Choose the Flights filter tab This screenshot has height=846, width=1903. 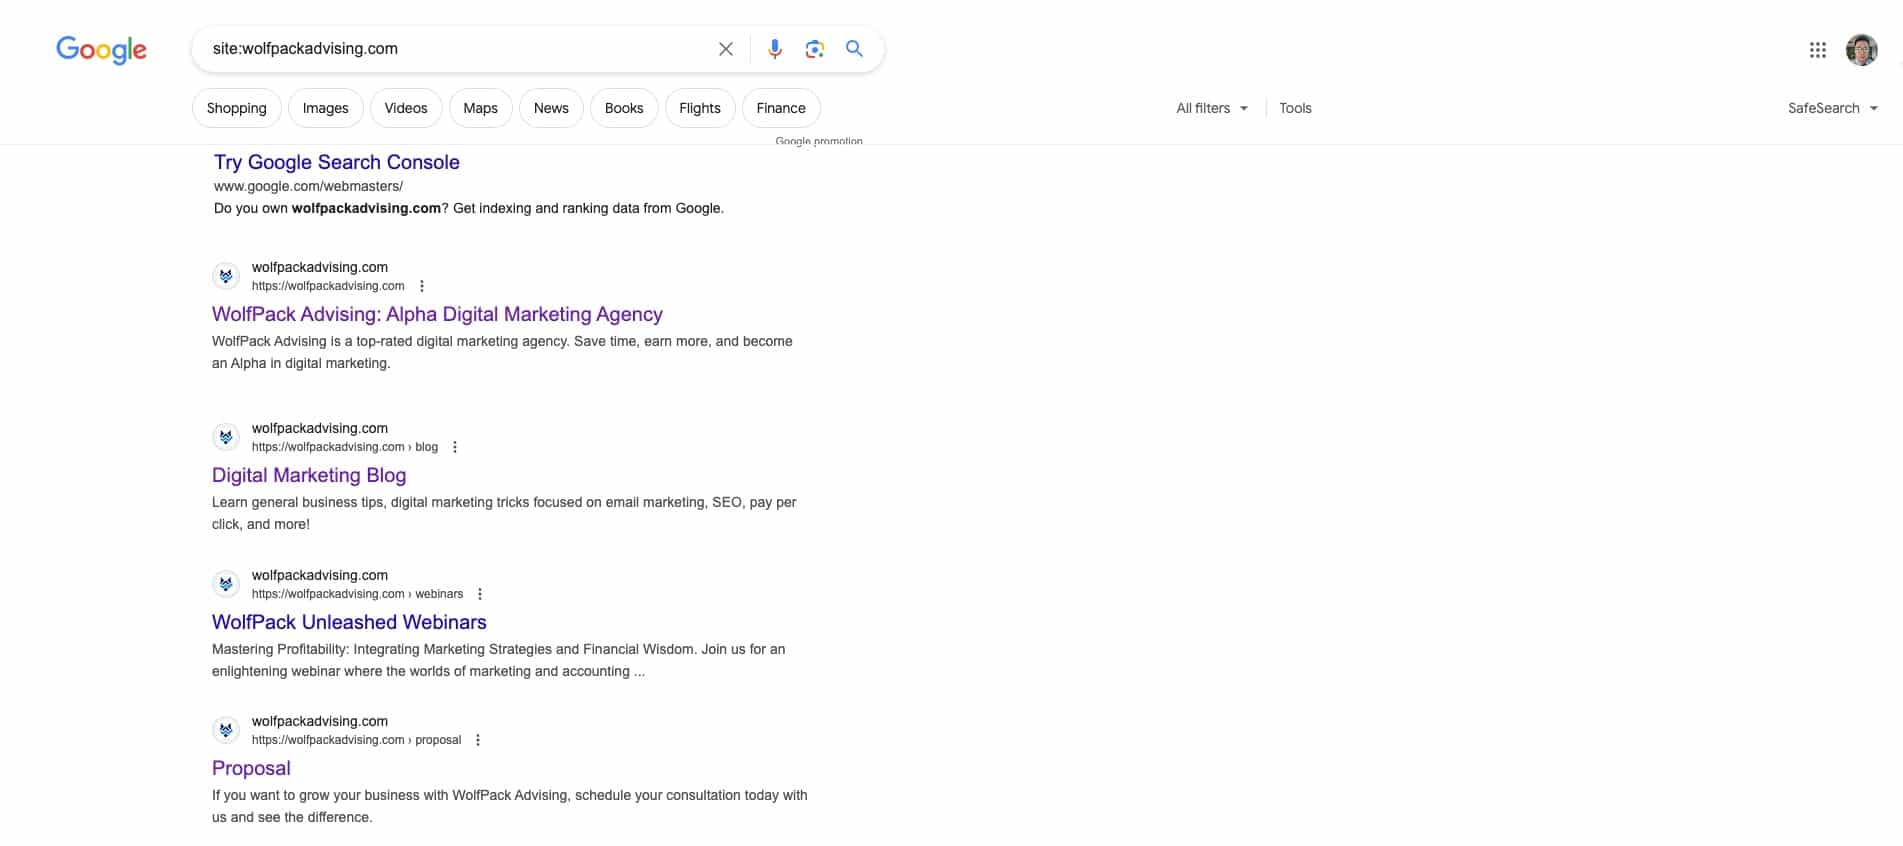[700, 108]
